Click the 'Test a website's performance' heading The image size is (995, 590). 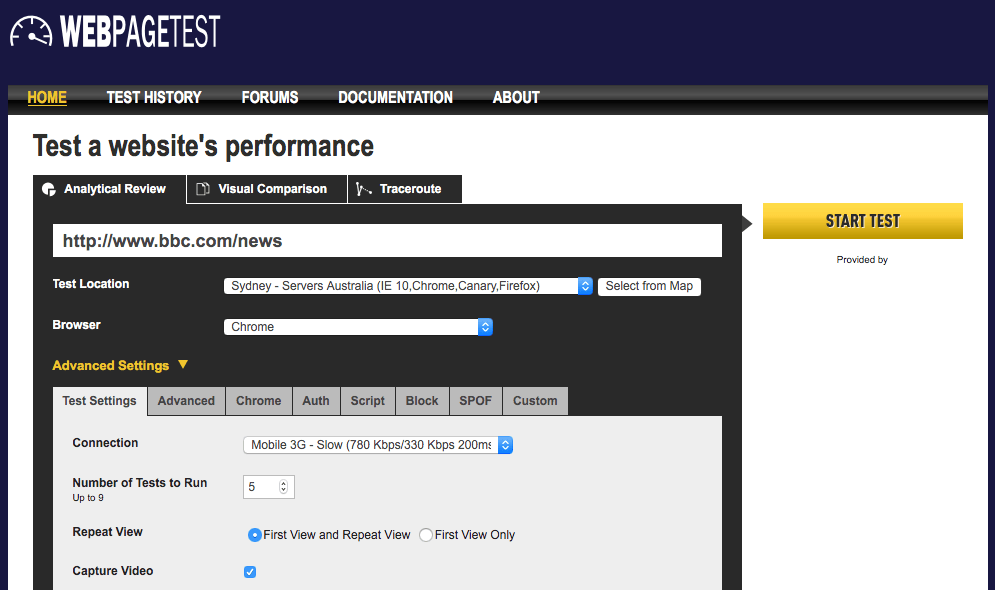pyautogui.click(x=203, y=146)
